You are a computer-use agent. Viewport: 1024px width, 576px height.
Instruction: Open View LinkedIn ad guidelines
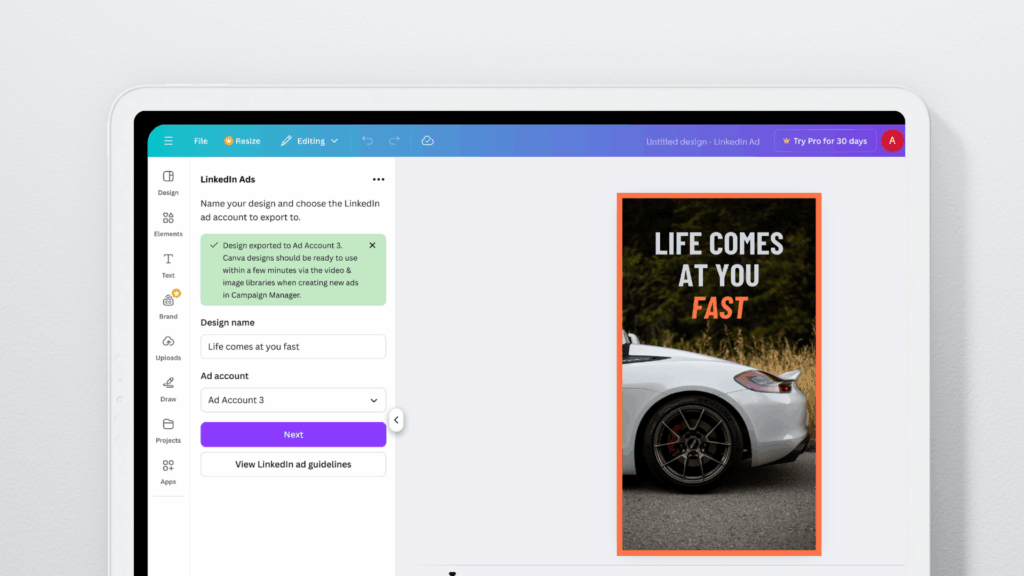(293, 464)
